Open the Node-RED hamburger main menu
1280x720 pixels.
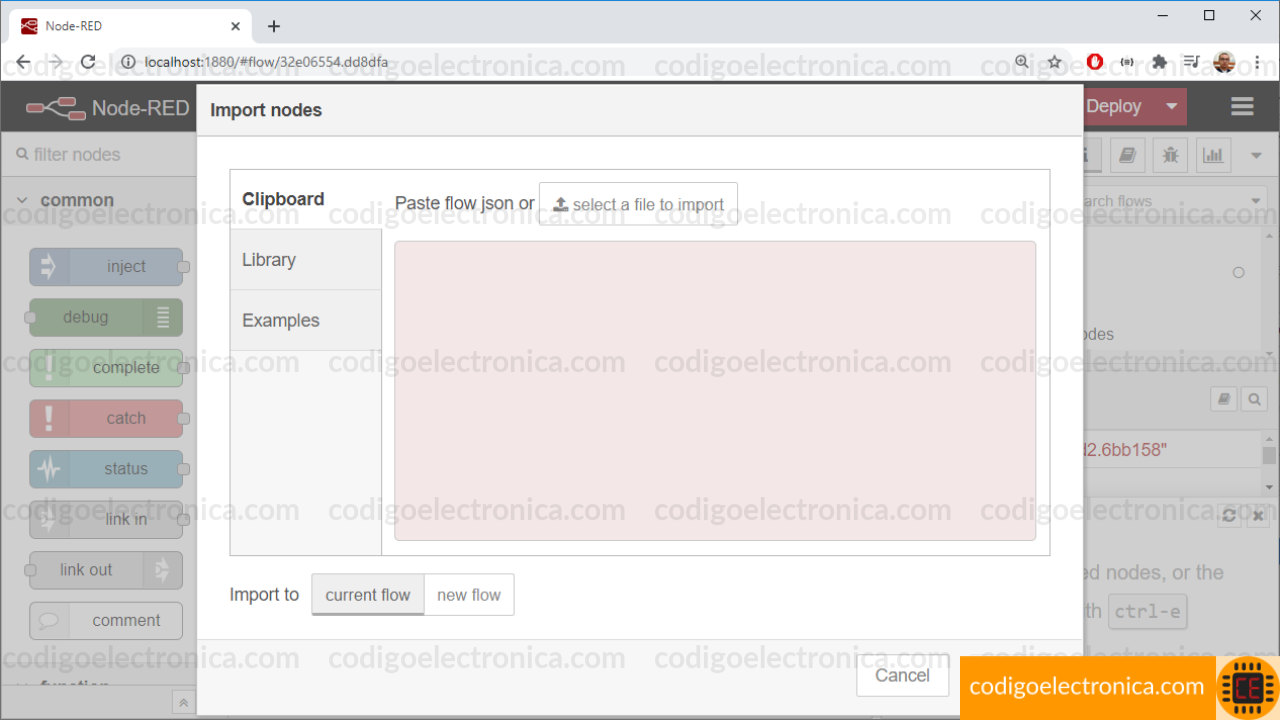(x=1242, y=106)
